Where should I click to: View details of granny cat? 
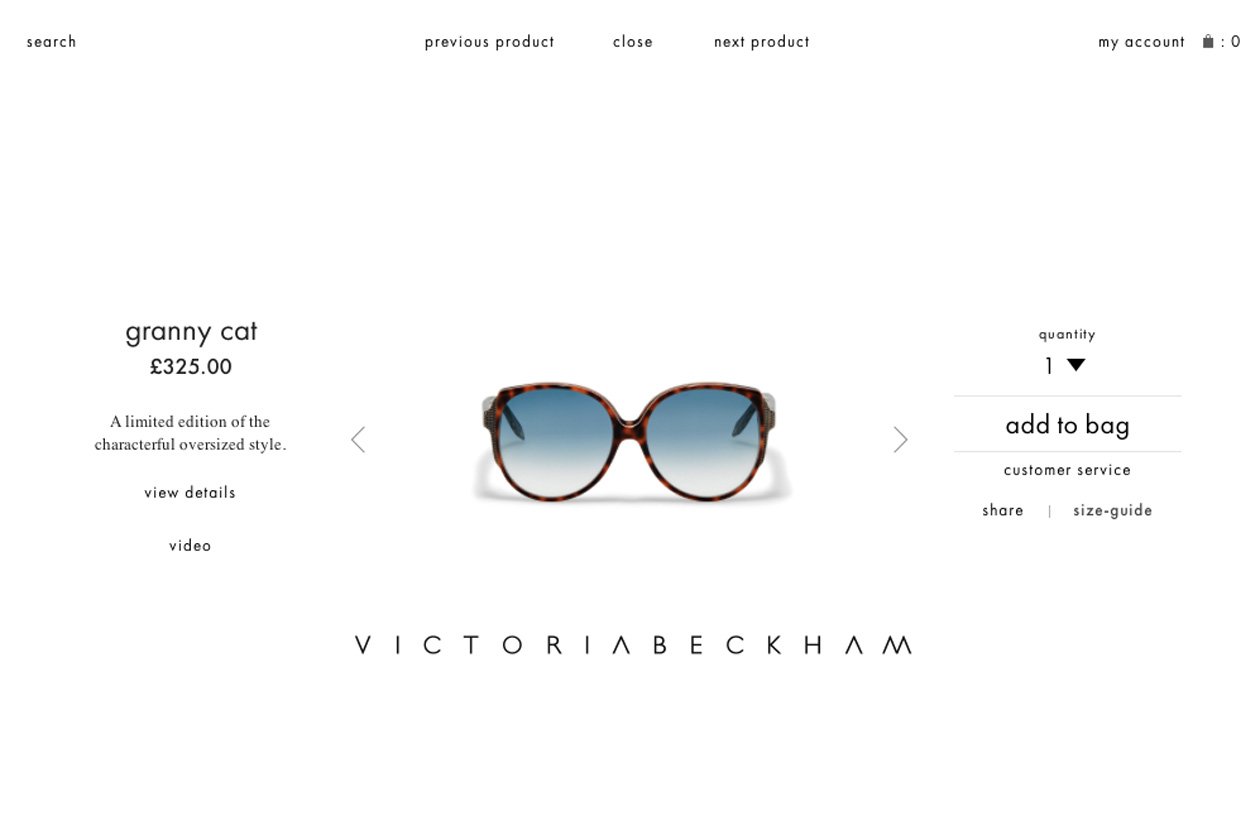tap(190, 492)
